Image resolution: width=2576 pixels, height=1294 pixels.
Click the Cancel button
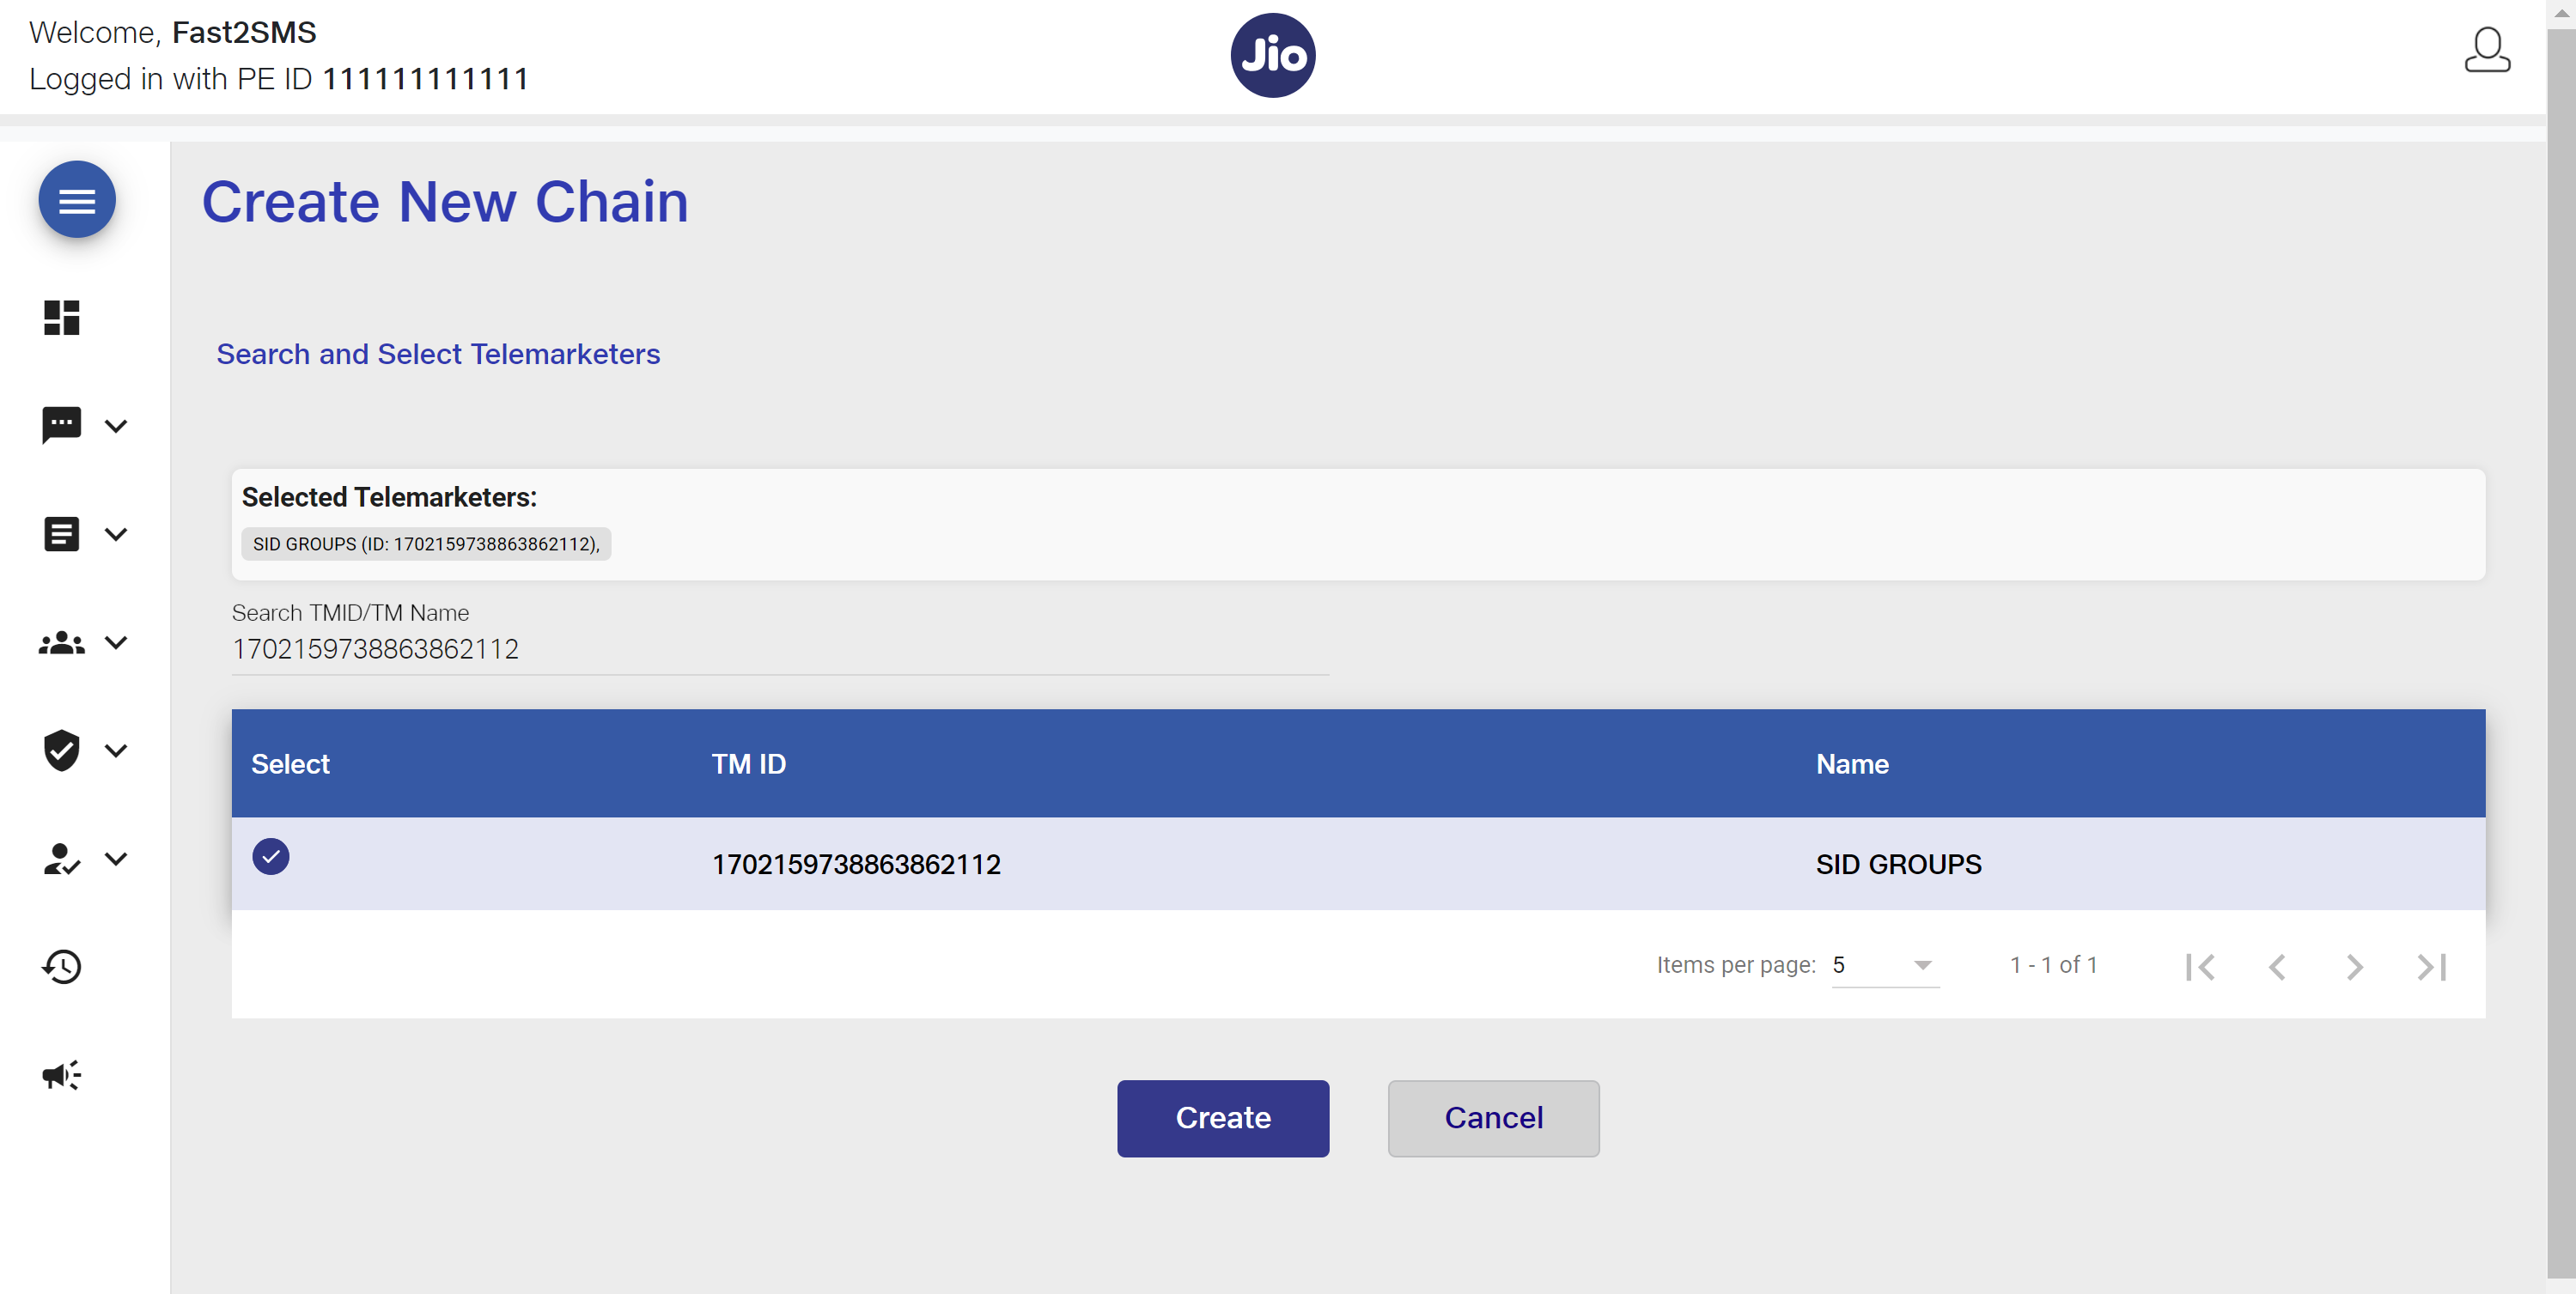pos(1493,1118)
